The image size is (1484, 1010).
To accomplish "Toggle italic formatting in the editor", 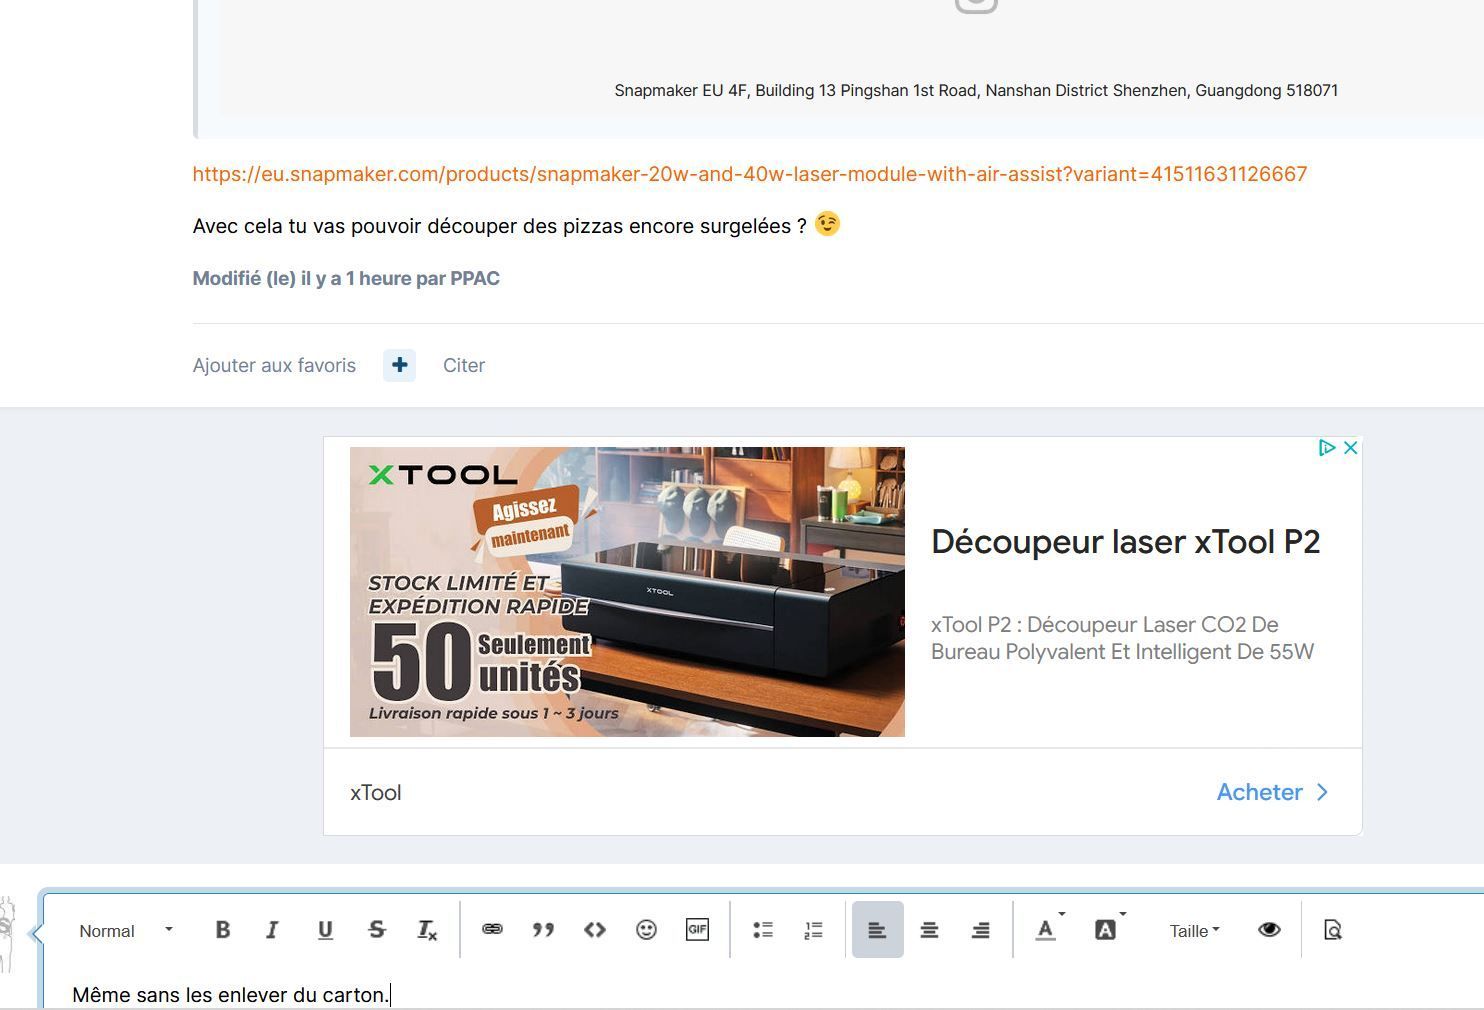I will click(272, 930).
